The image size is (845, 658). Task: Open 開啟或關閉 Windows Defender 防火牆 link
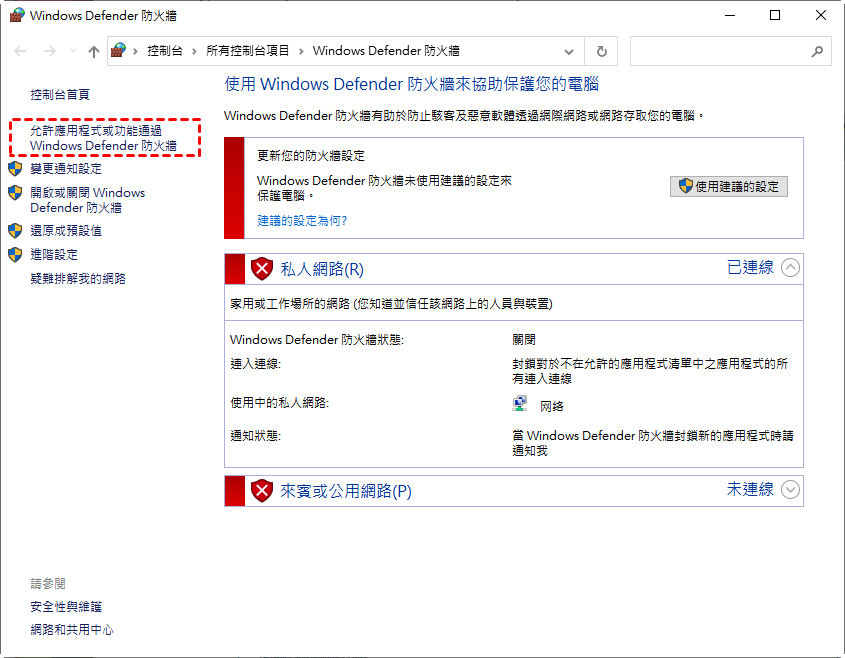pos(88,200)
